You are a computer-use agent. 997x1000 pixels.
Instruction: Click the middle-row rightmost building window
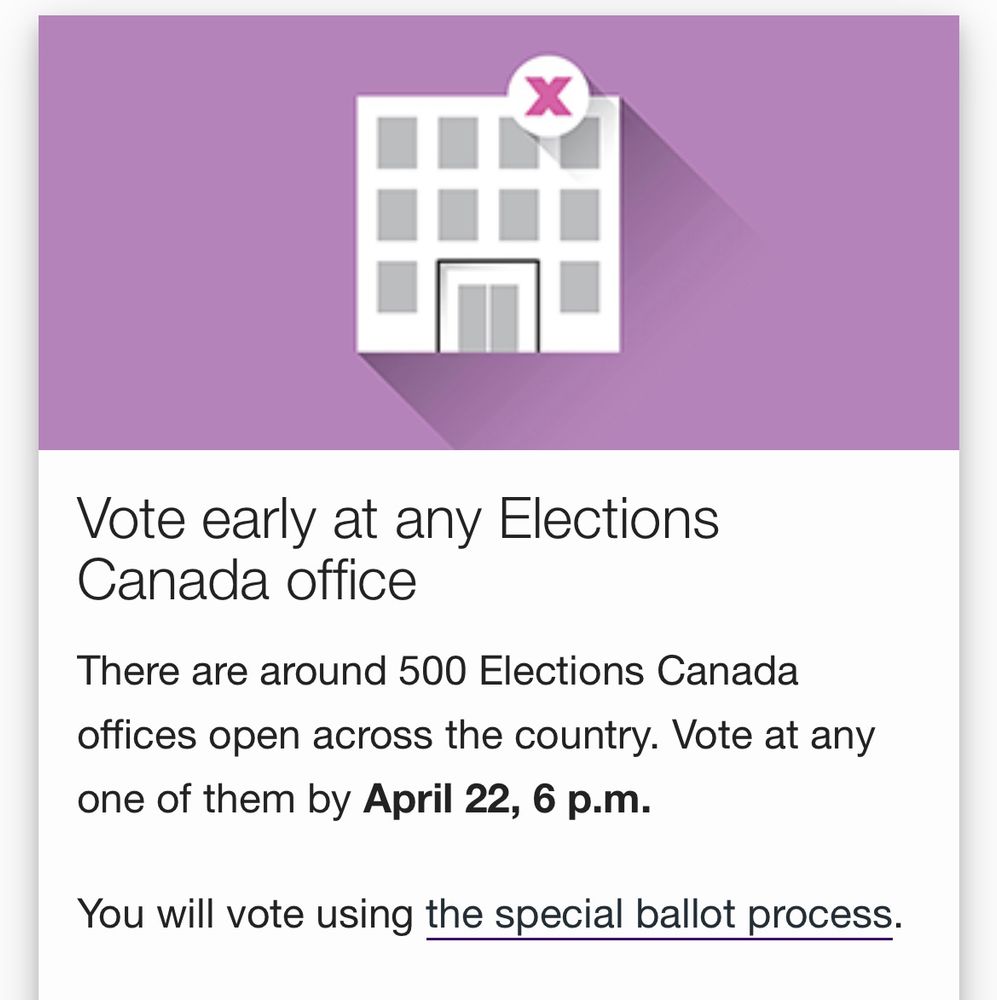[x=580, y=215]
